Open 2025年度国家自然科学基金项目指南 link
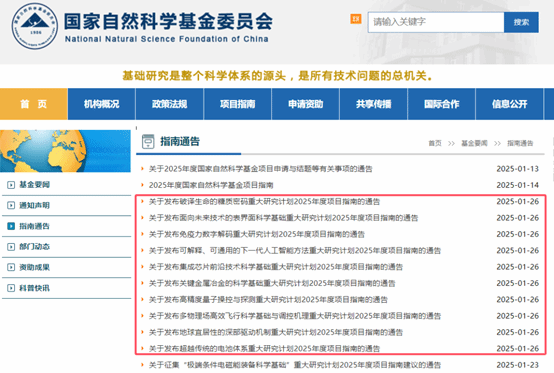 pyautogui.click(x=211, y=185)
